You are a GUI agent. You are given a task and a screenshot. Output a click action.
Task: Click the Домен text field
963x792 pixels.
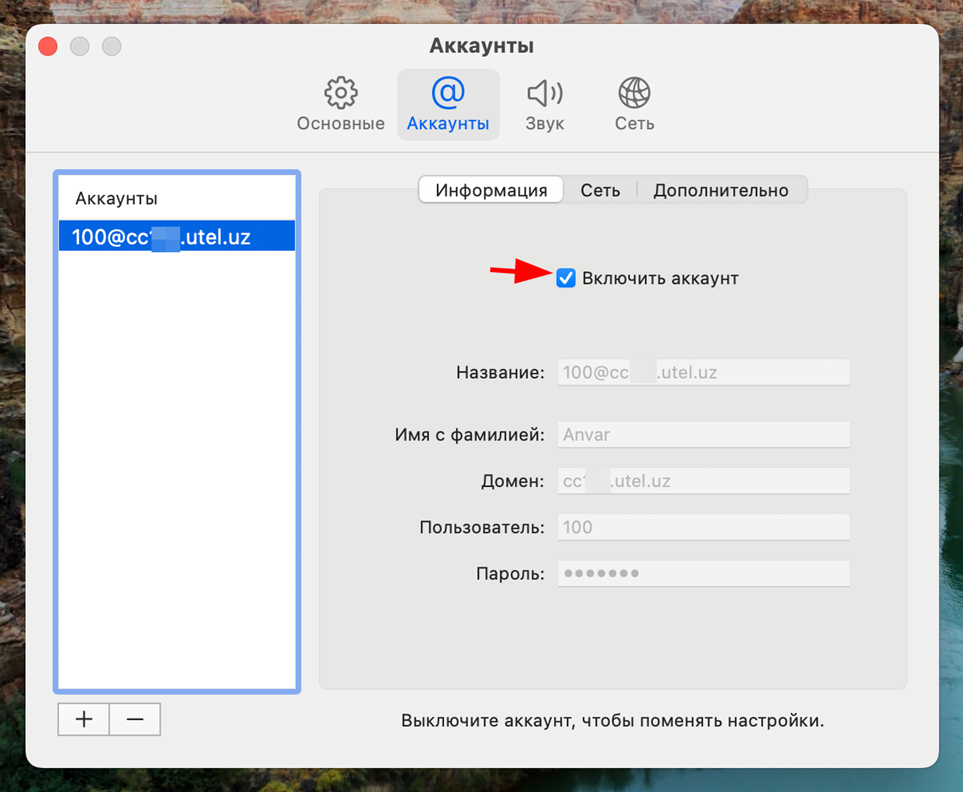(x=703, y=481)
